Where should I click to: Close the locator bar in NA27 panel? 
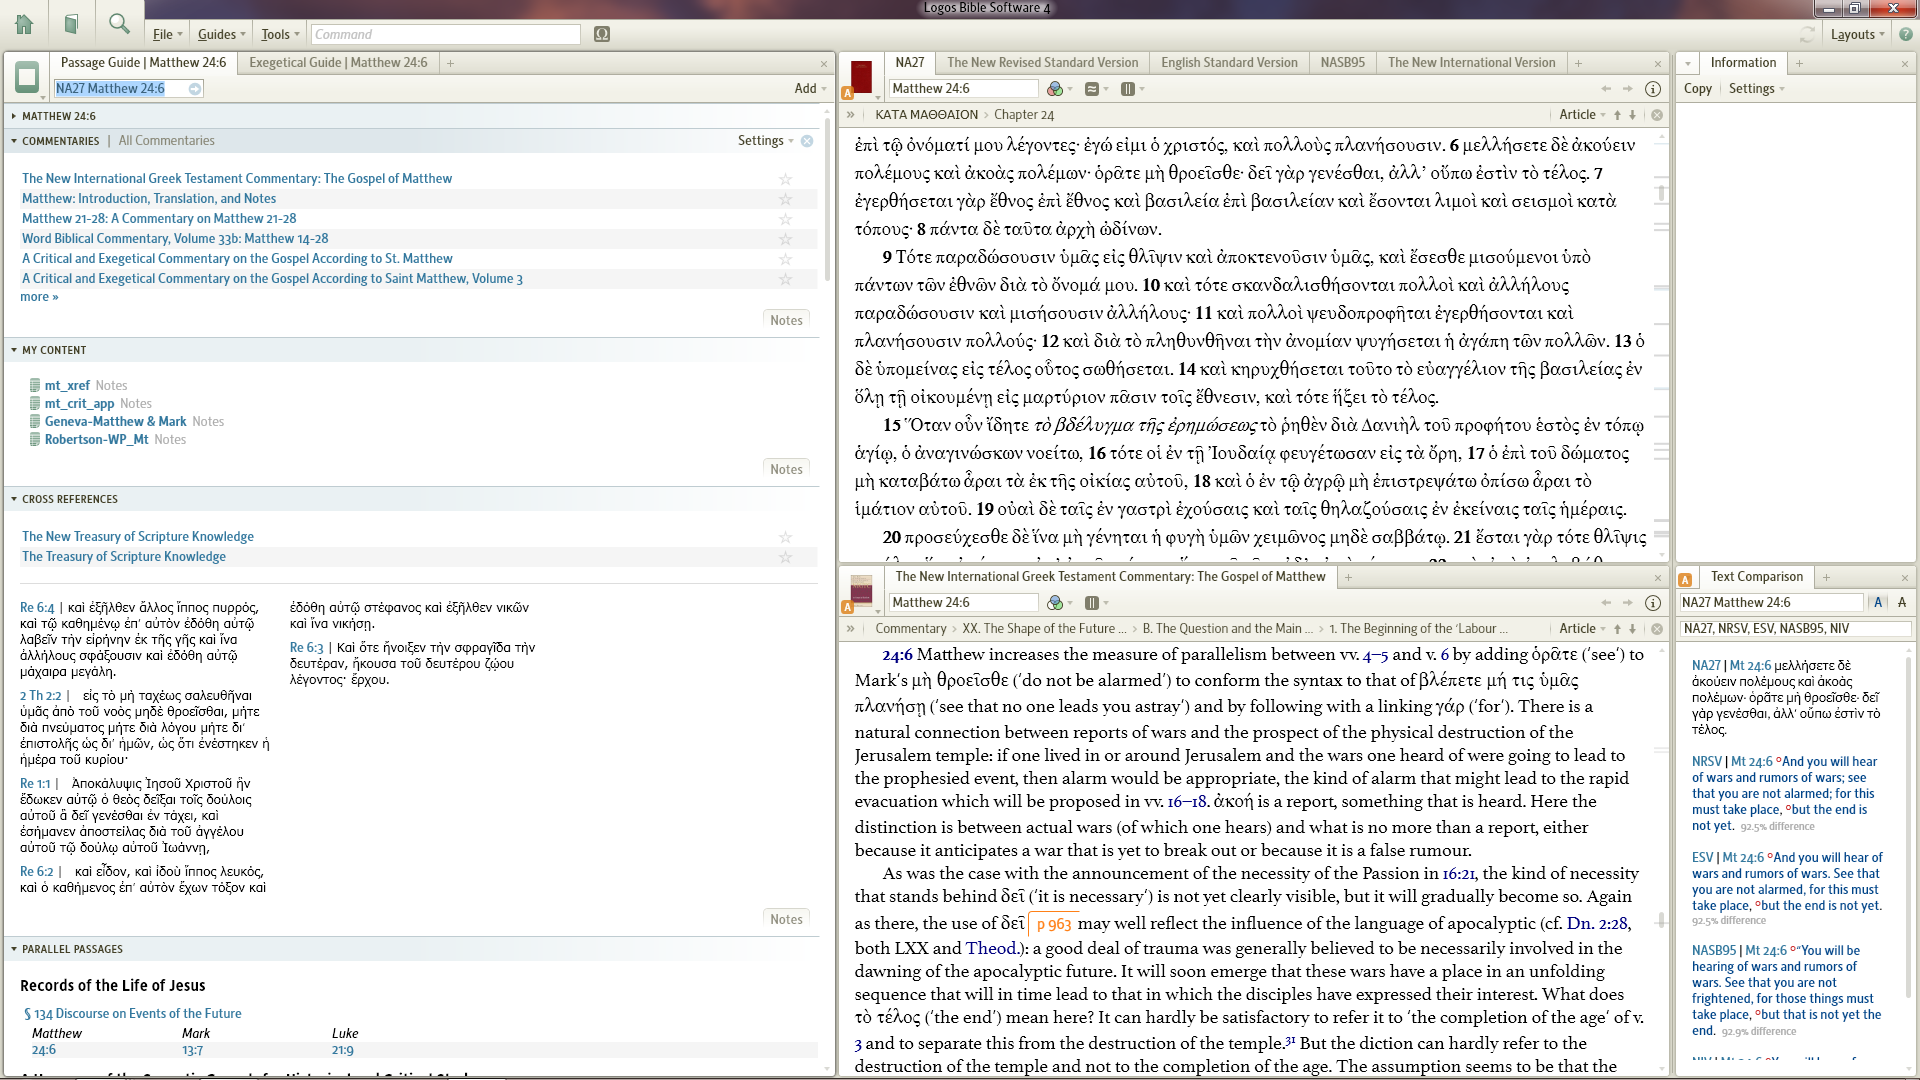point(1657,115)
